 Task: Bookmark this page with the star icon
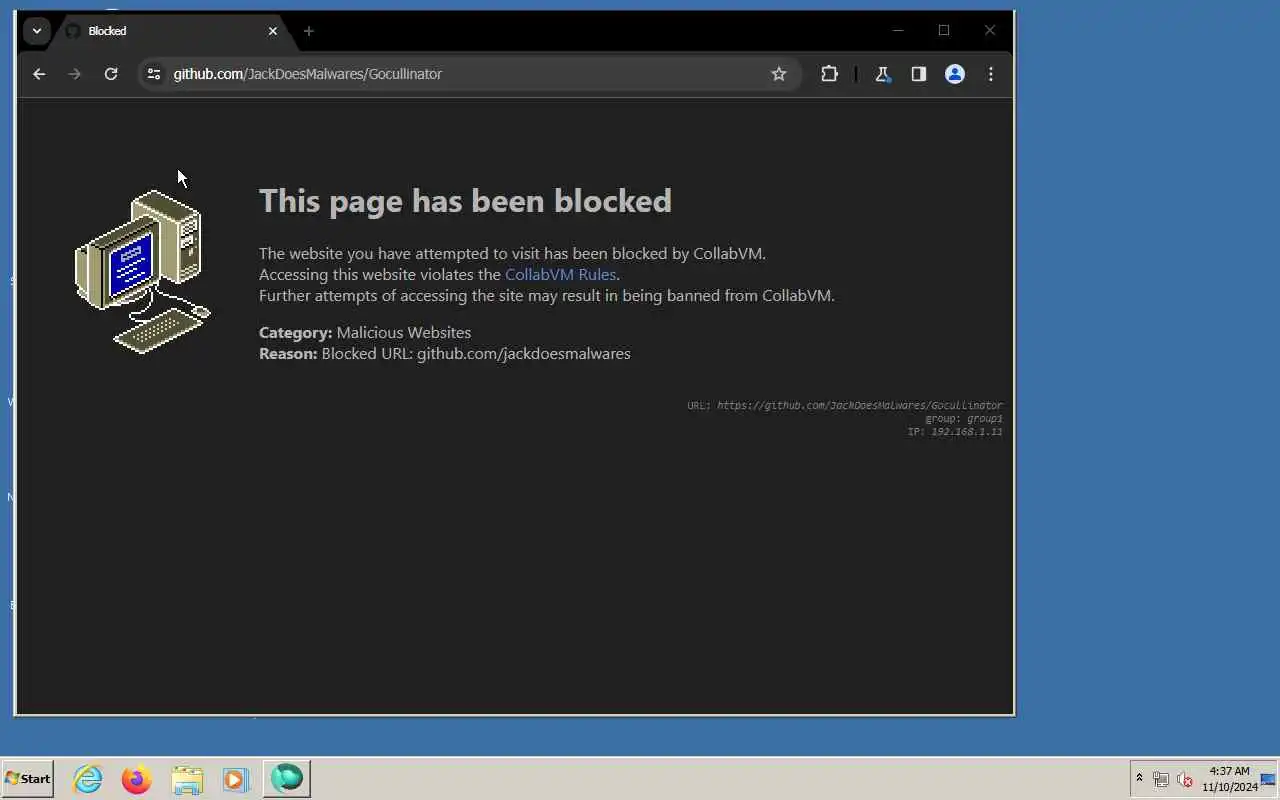click(x=779, y=74)
